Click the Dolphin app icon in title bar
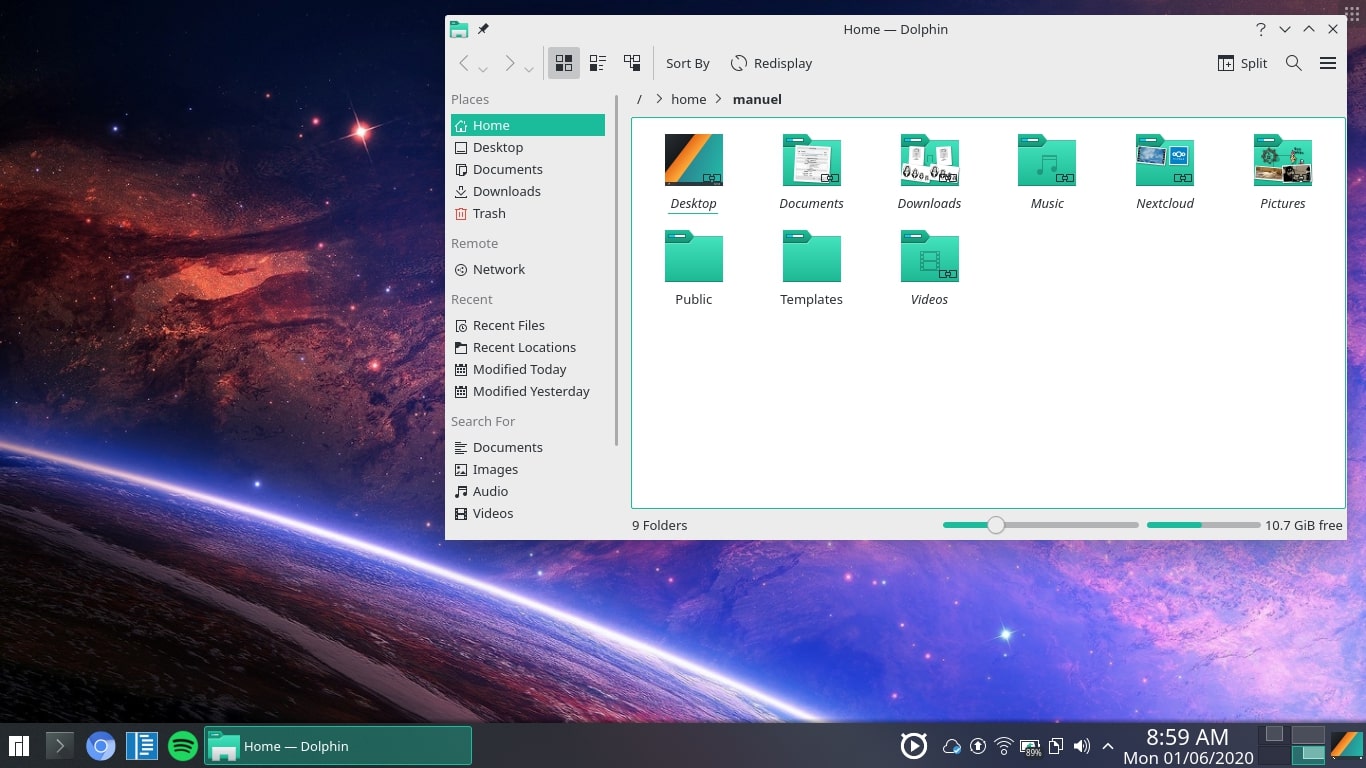The image size is (1366, 768). [459, 29]
